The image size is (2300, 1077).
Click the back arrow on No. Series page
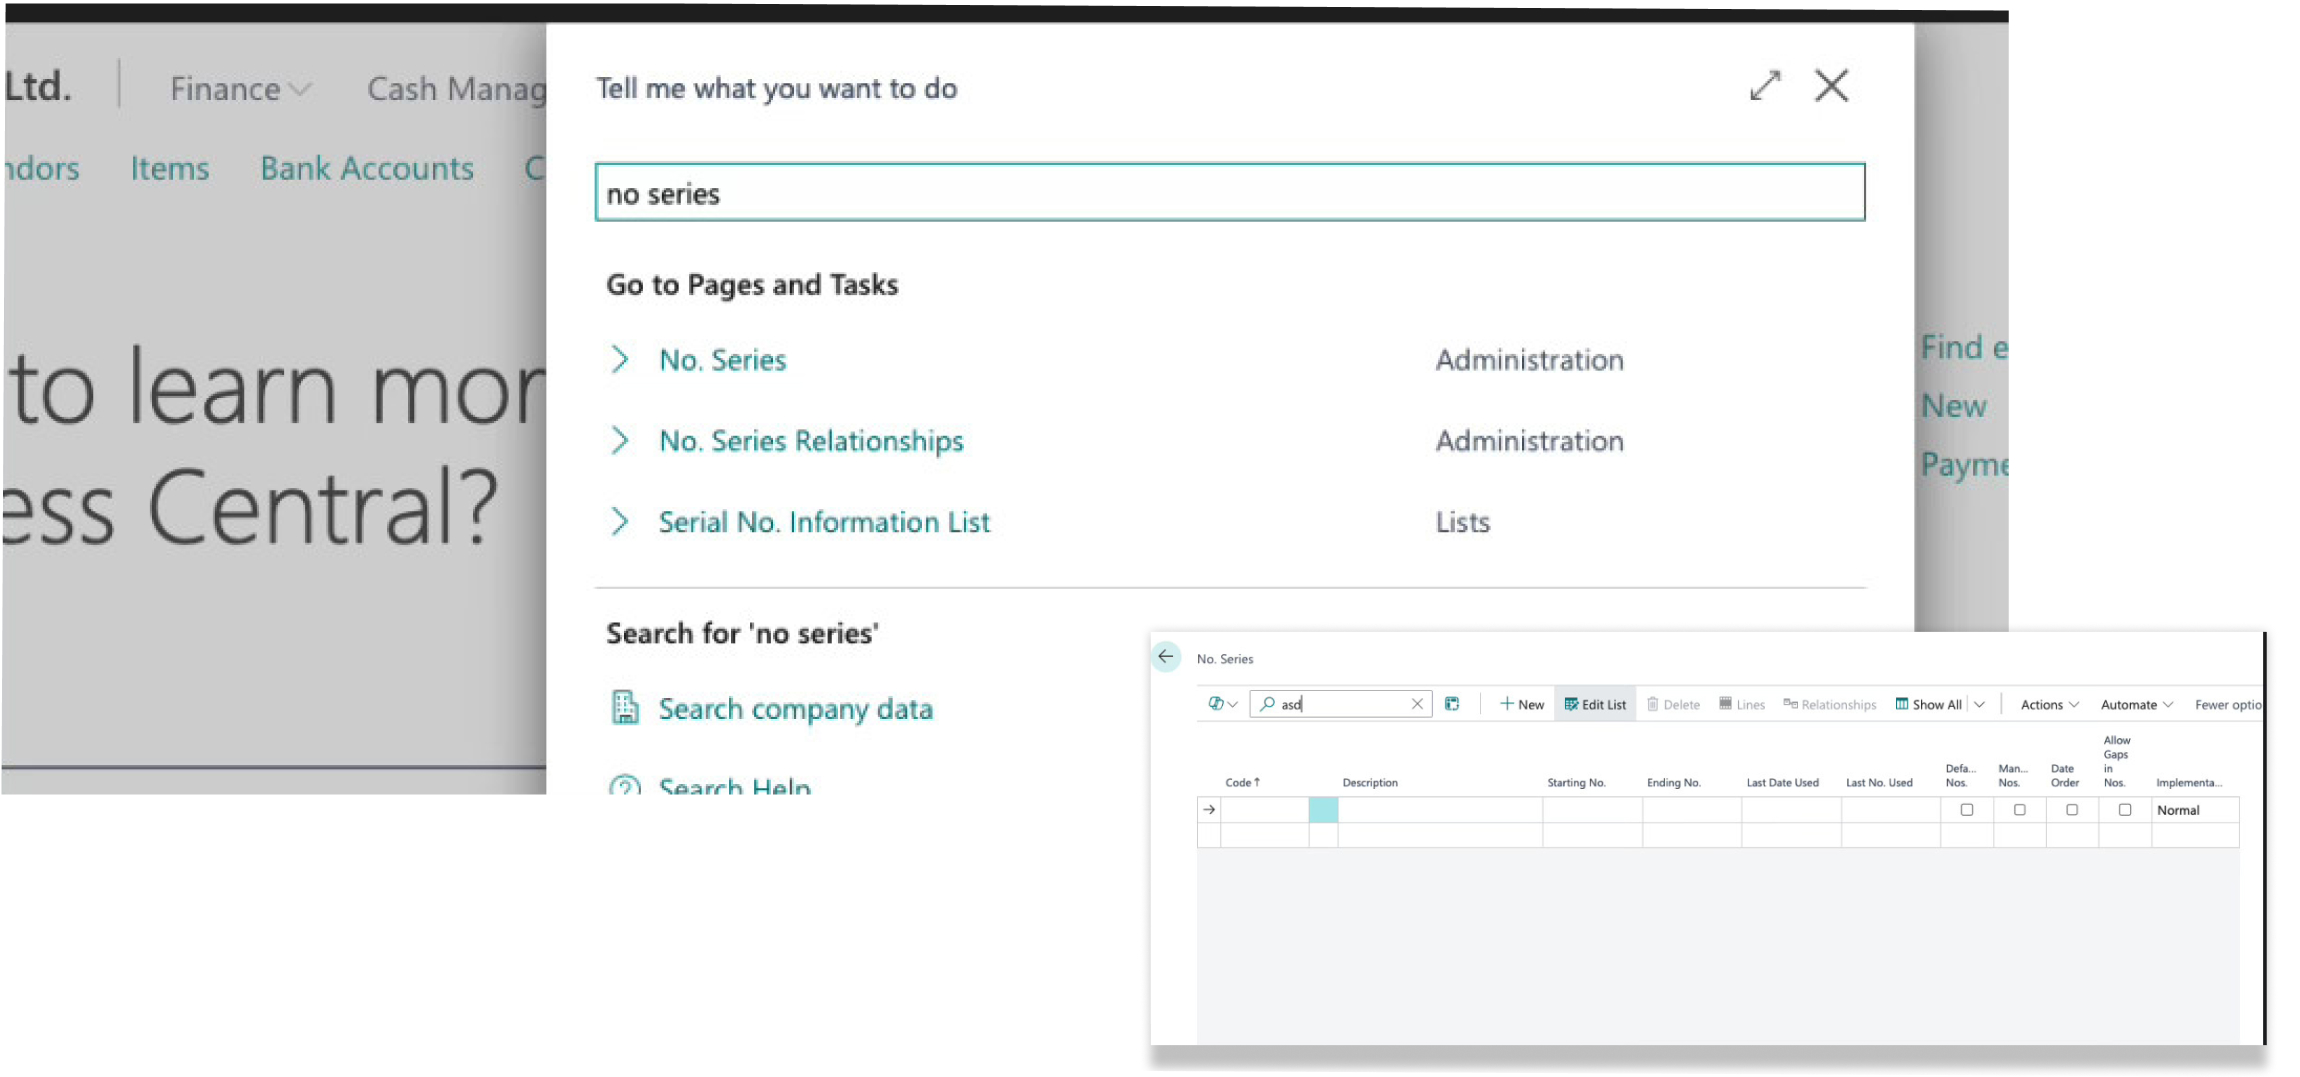(x=1166, y=657)
